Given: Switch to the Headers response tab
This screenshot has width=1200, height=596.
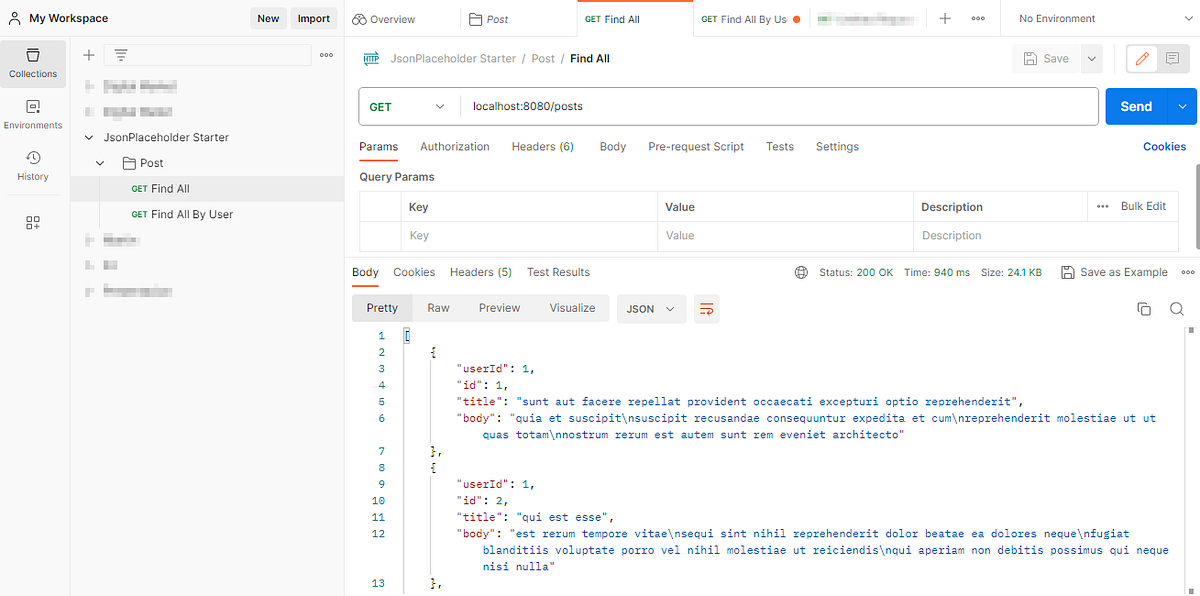Looking at the screenshot, I should (481, 271).
